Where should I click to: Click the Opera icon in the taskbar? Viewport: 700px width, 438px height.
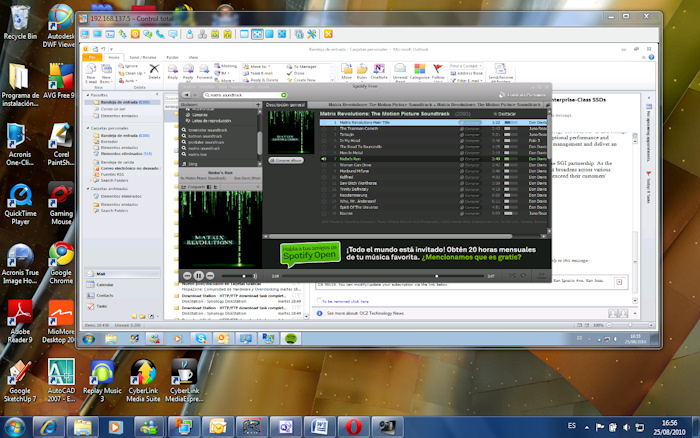click(354, 427)
